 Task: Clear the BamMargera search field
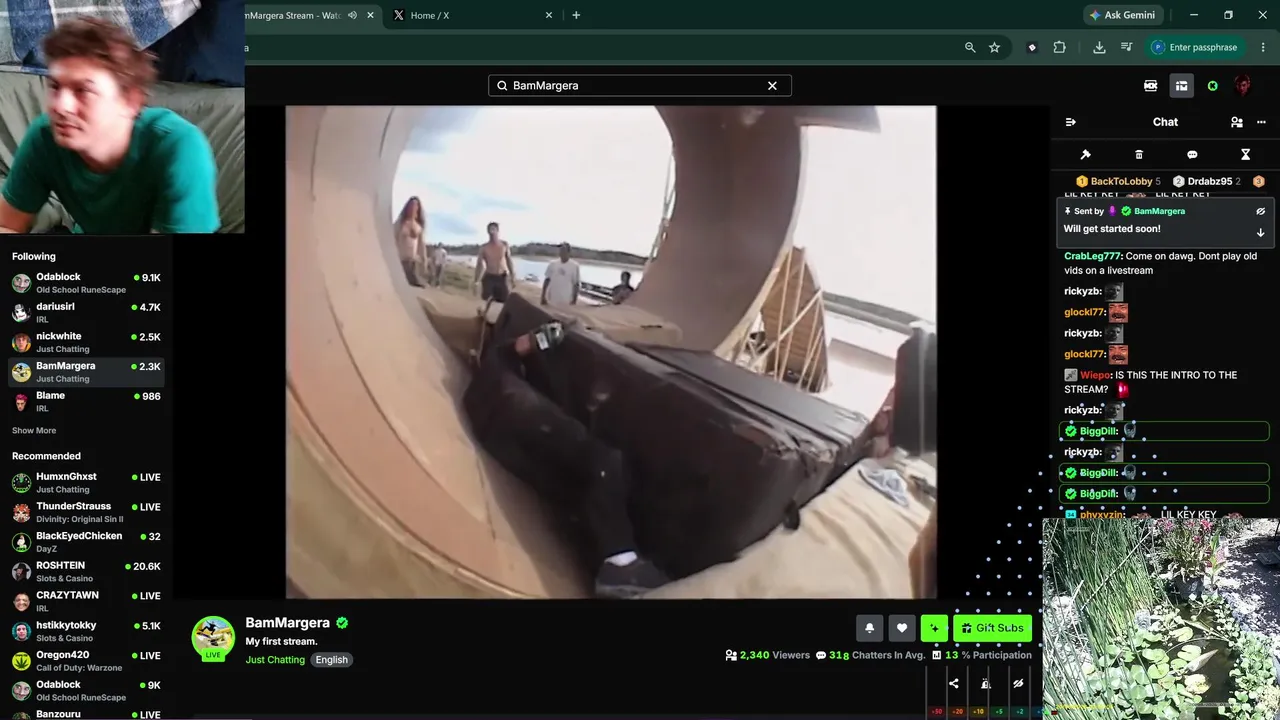point(772,86)
